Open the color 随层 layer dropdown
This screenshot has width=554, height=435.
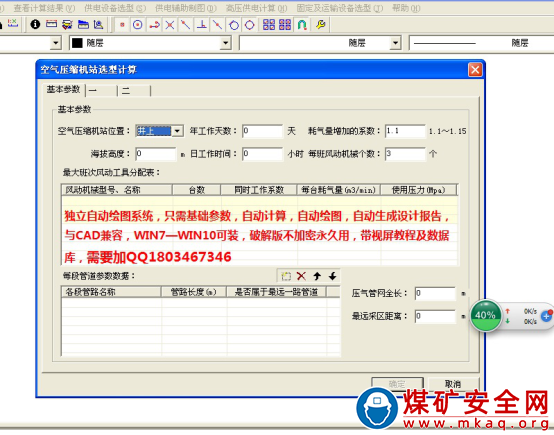click(x=225, y=43)
